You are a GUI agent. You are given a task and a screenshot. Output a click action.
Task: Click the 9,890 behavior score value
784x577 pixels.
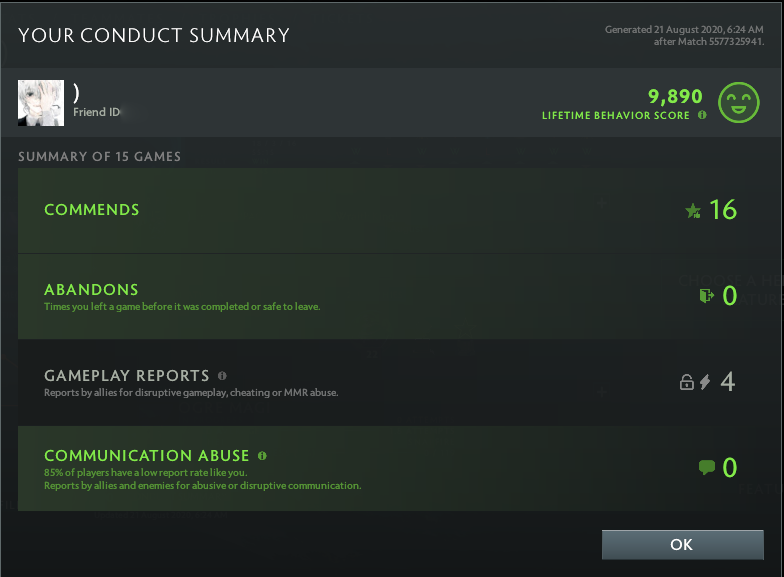coord(675,96)
